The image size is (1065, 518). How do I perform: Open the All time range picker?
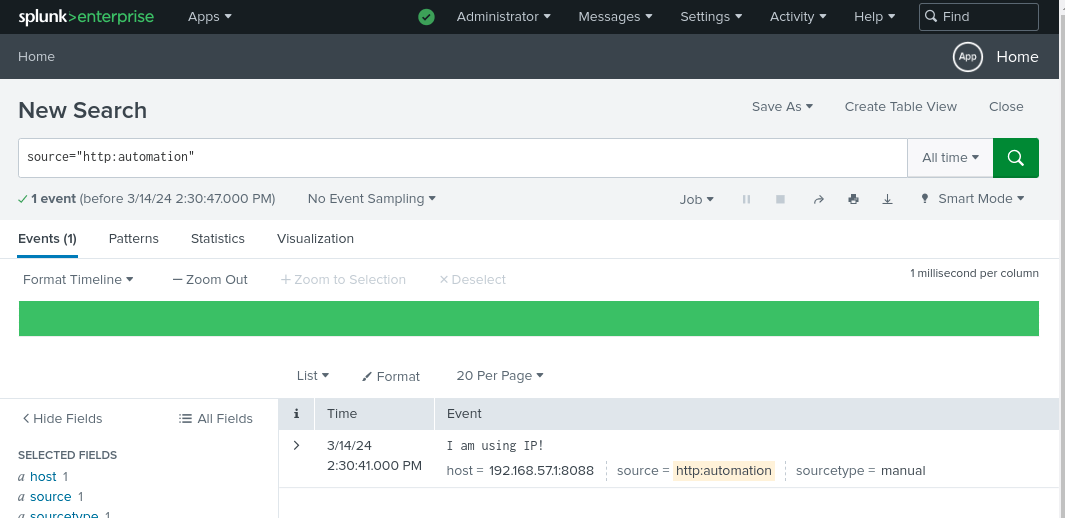(x=949, y=158)
